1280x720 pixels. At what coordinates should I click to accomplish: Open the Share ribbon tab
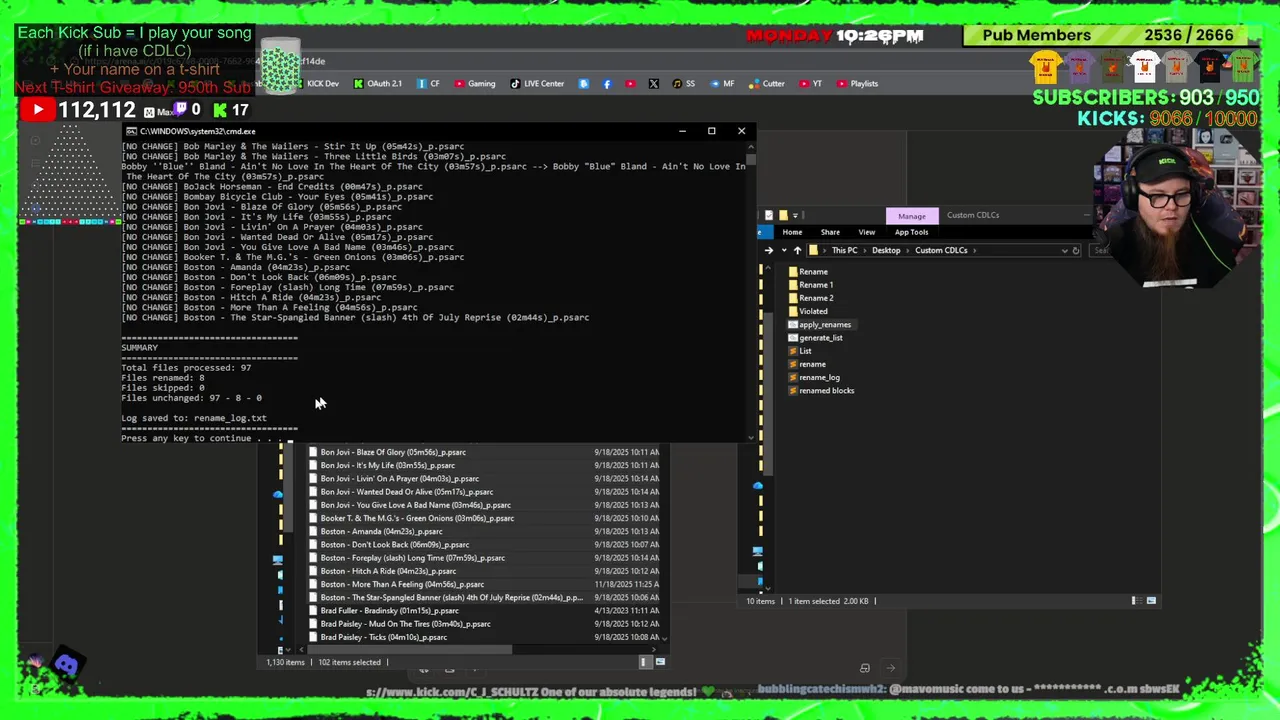pyautogui.click(x=830, y=232)
